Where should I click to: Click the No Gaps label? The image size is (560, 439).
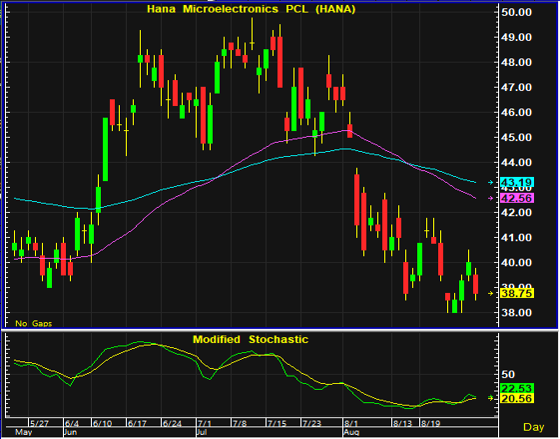(34, 324)
